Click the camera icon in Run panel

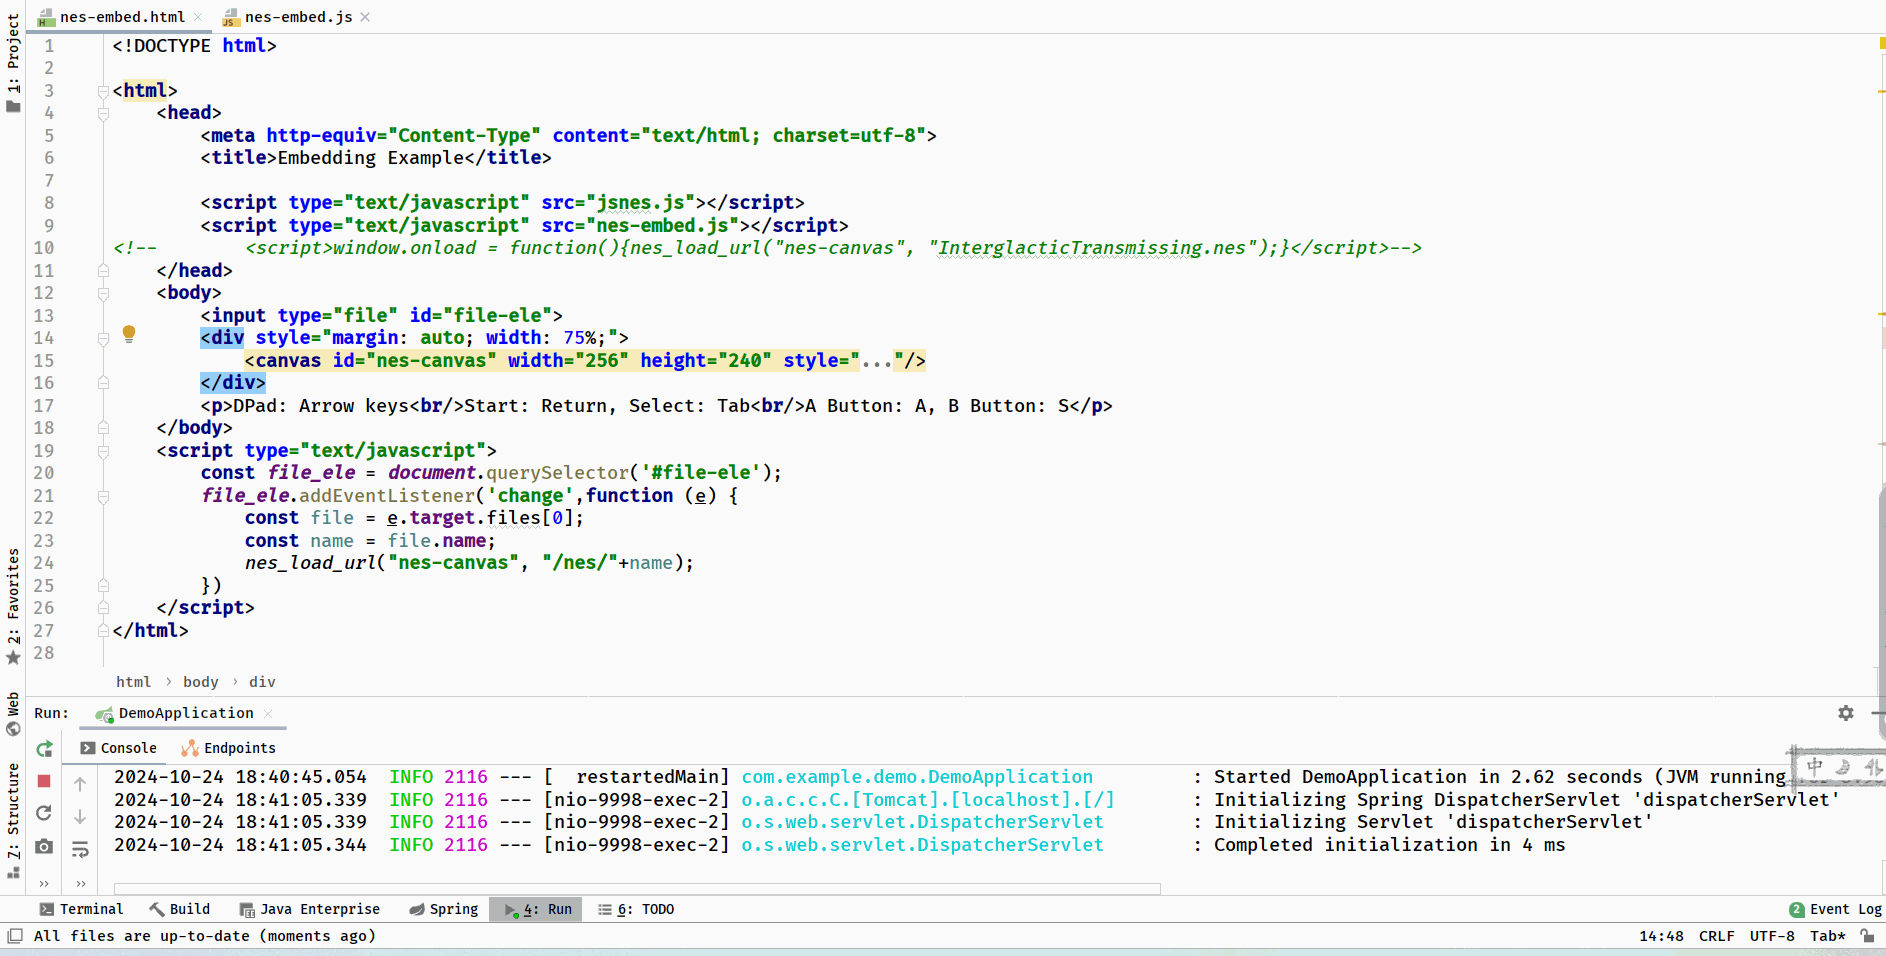(44, 846)
